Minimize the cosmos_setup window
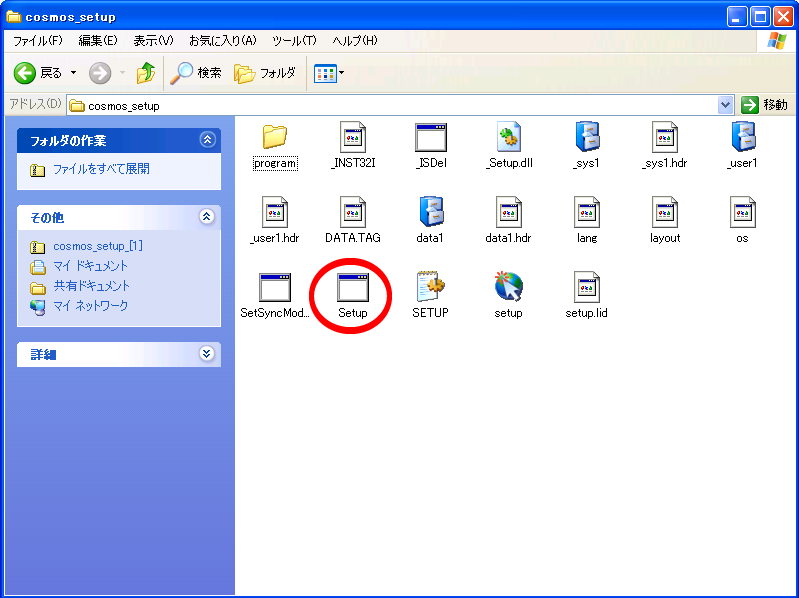The width and height of the screenshot is (799, 598). pos(736,17)
